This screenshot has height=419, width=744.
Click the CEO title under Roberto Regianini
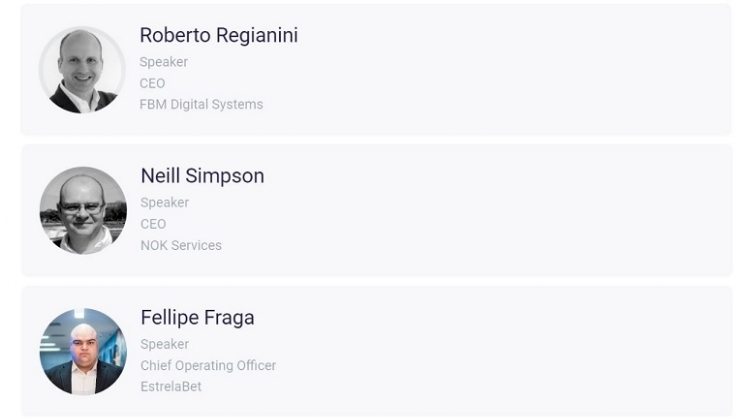(x=153, y=83)
